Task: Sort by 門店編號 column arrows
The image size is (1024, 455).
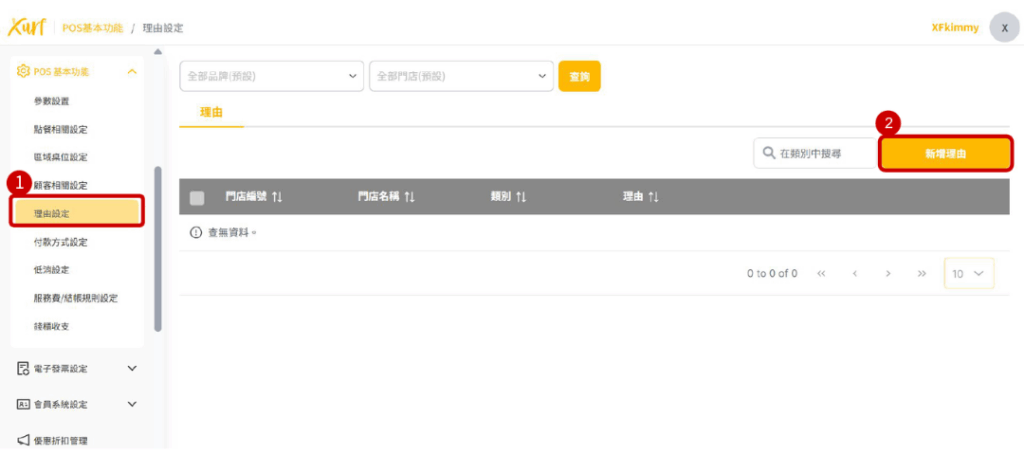Action: click(277, 198)
